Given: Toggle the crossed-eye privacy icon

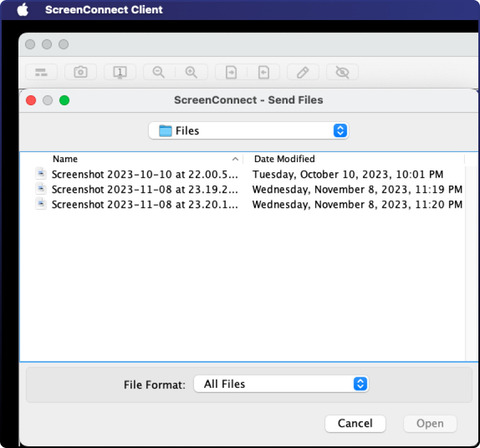Looking at the screenshot, I should click(342, 72).
